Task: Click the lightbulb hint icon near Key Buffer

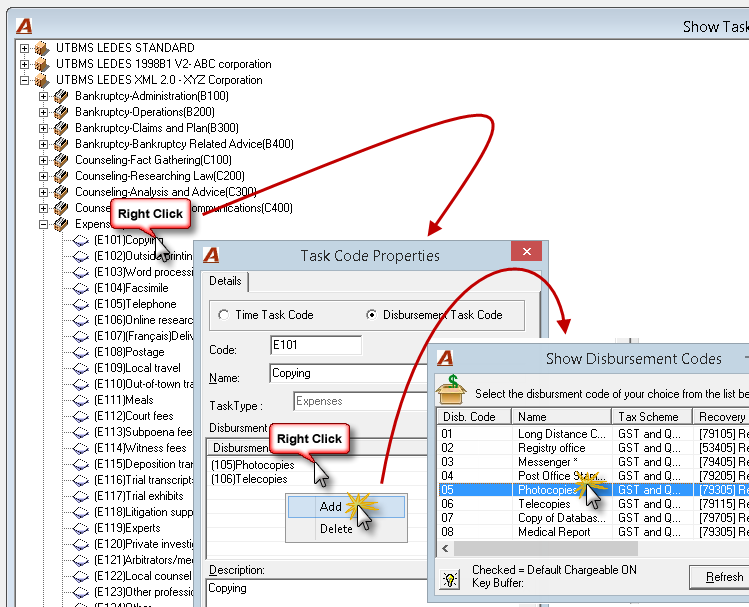Action: click(450, 579)
